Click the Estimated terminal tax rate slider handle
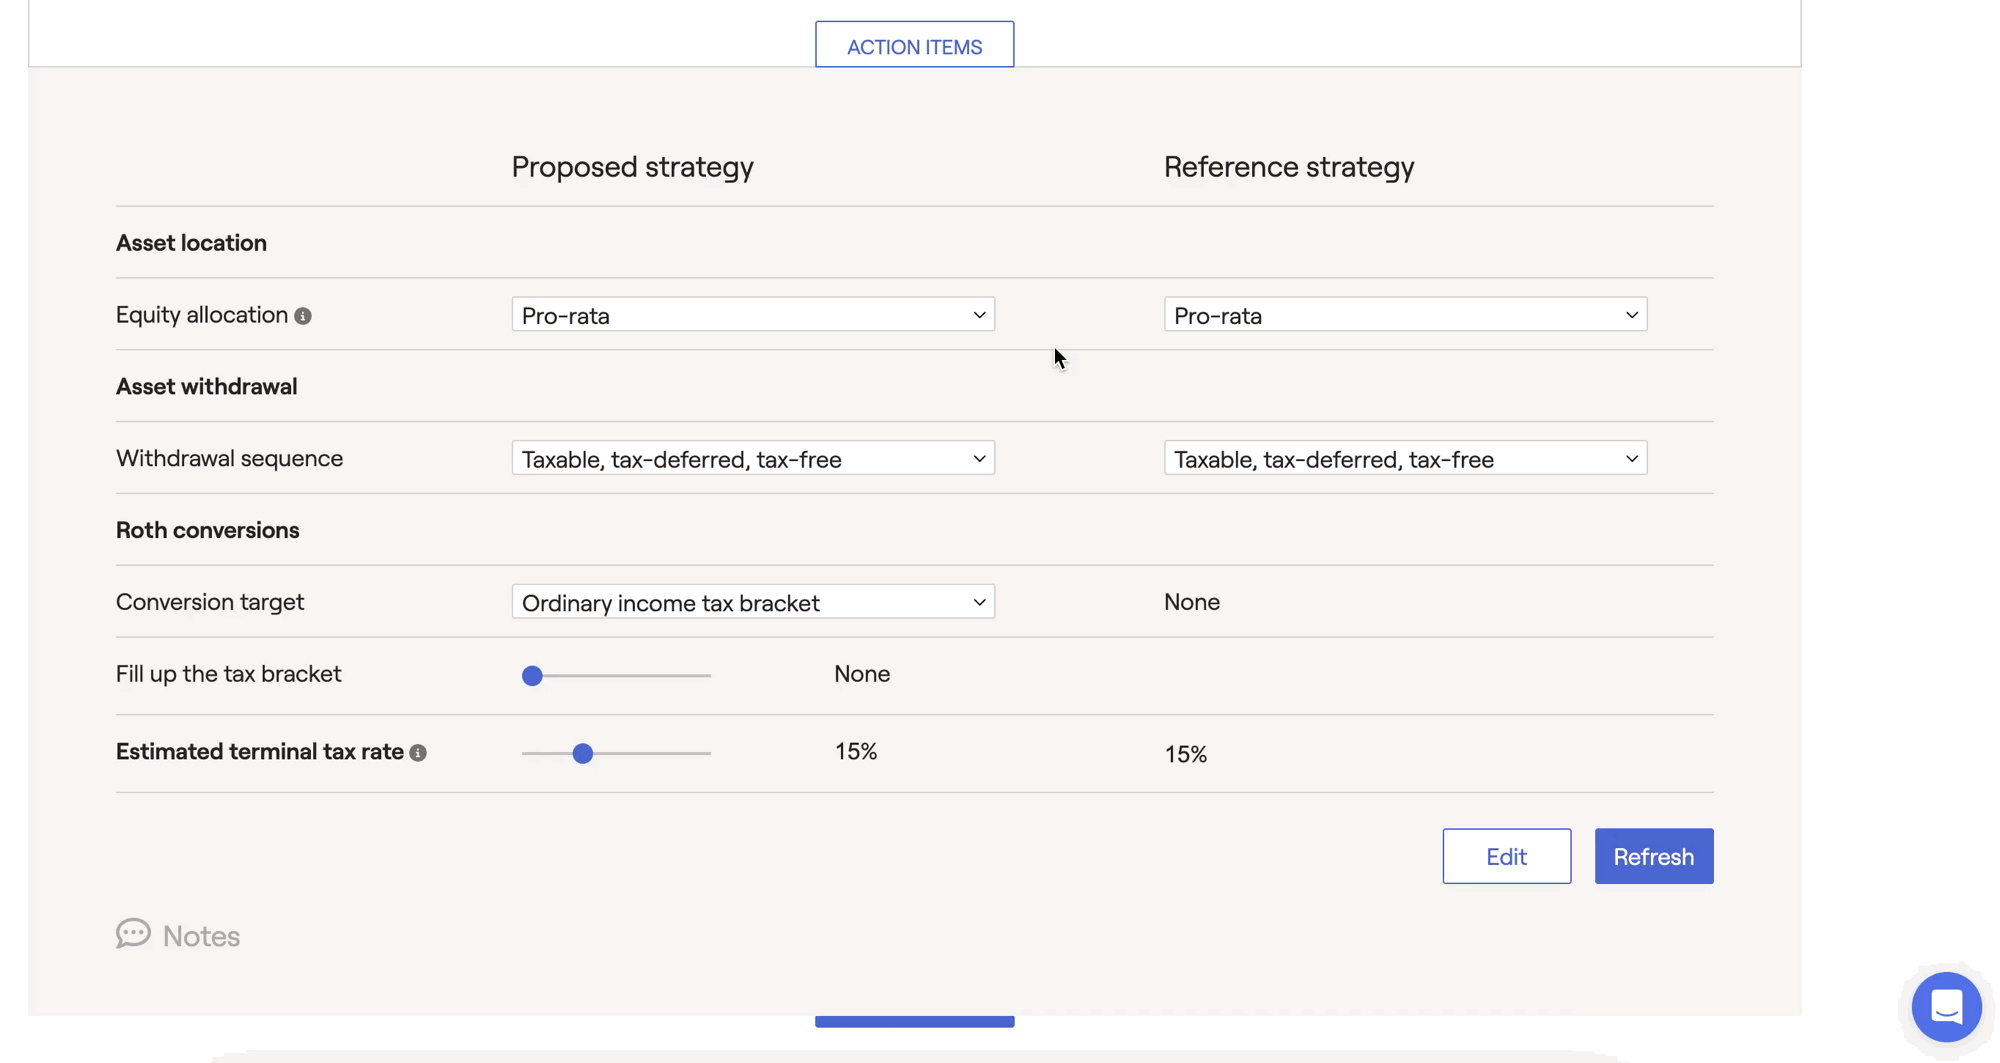 tap(583, 754)
